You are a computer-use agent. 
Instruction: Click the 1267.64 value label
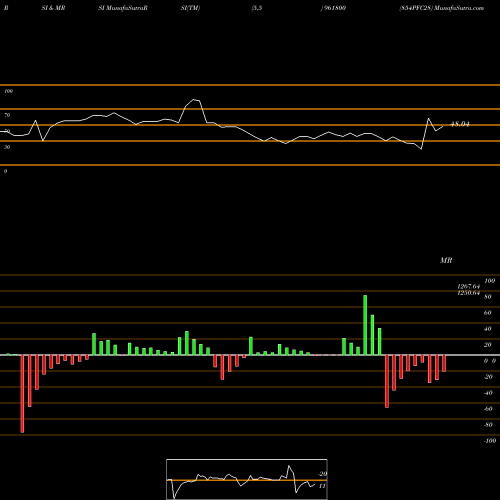click(x=469, y=287)
